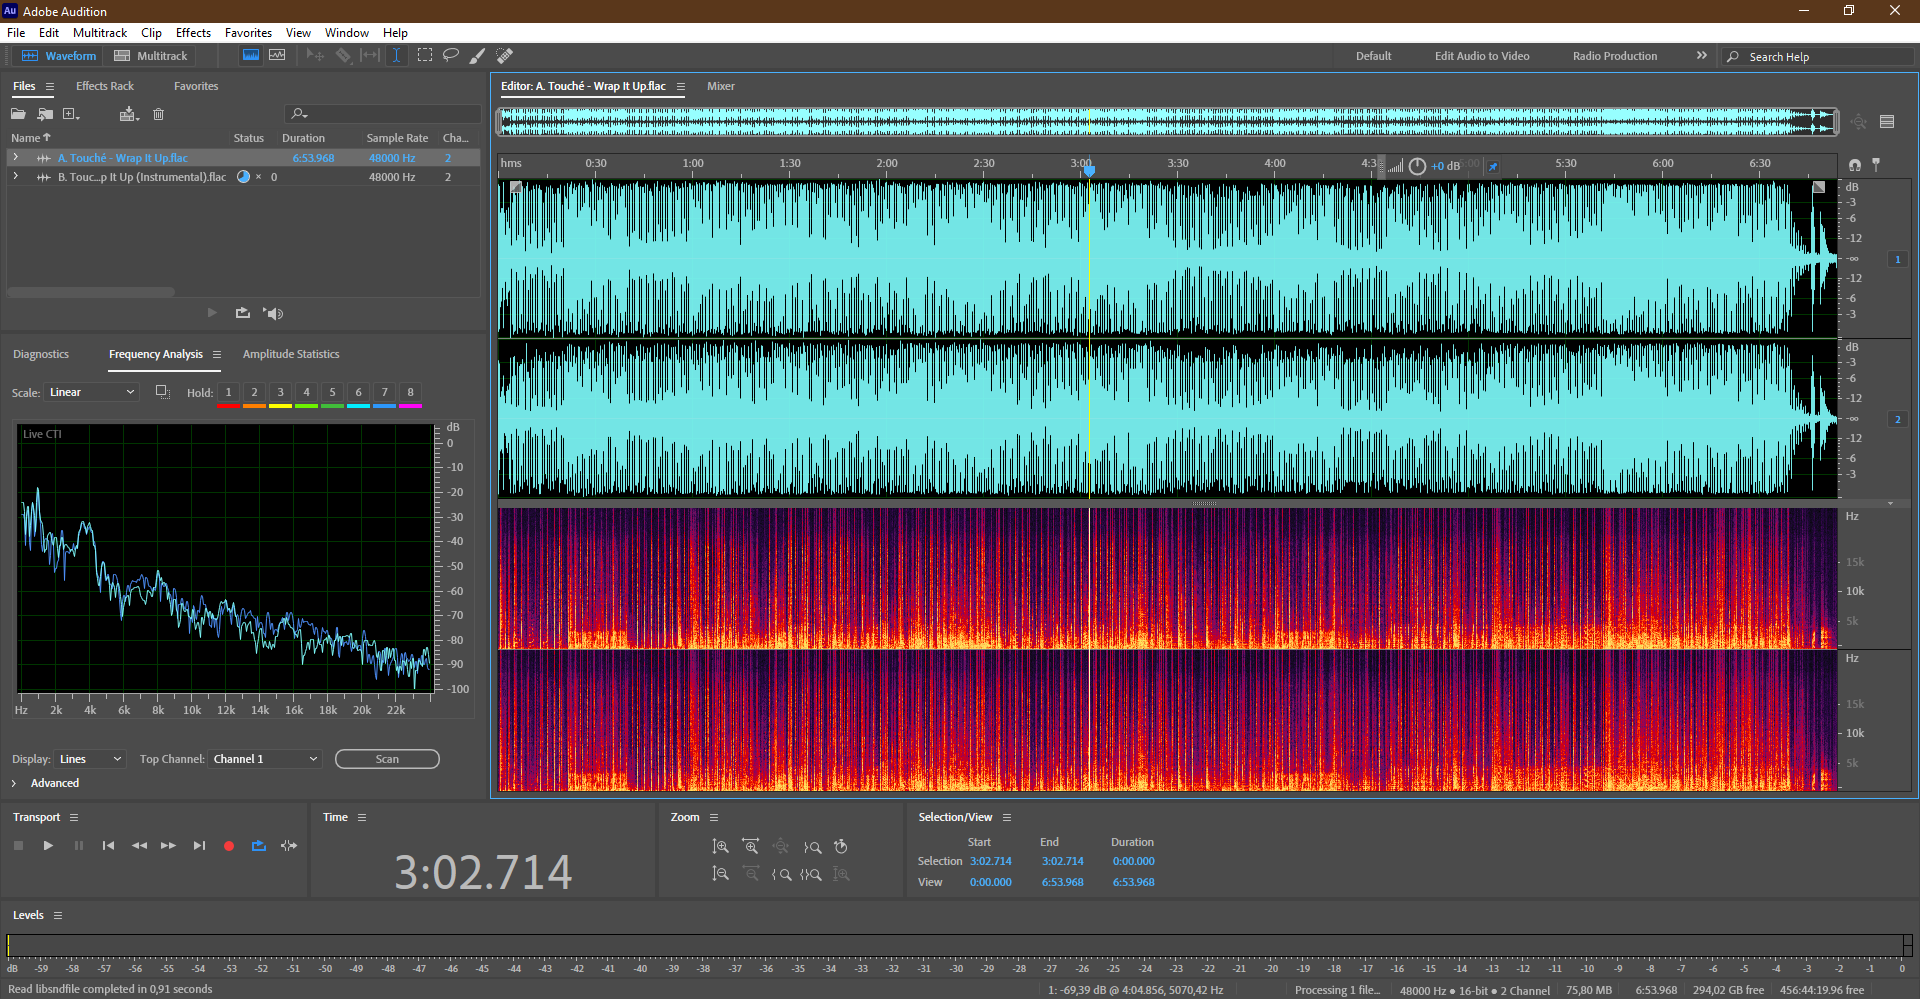Click the Zoom Out (Amplitude) icon

coord(720,874)
